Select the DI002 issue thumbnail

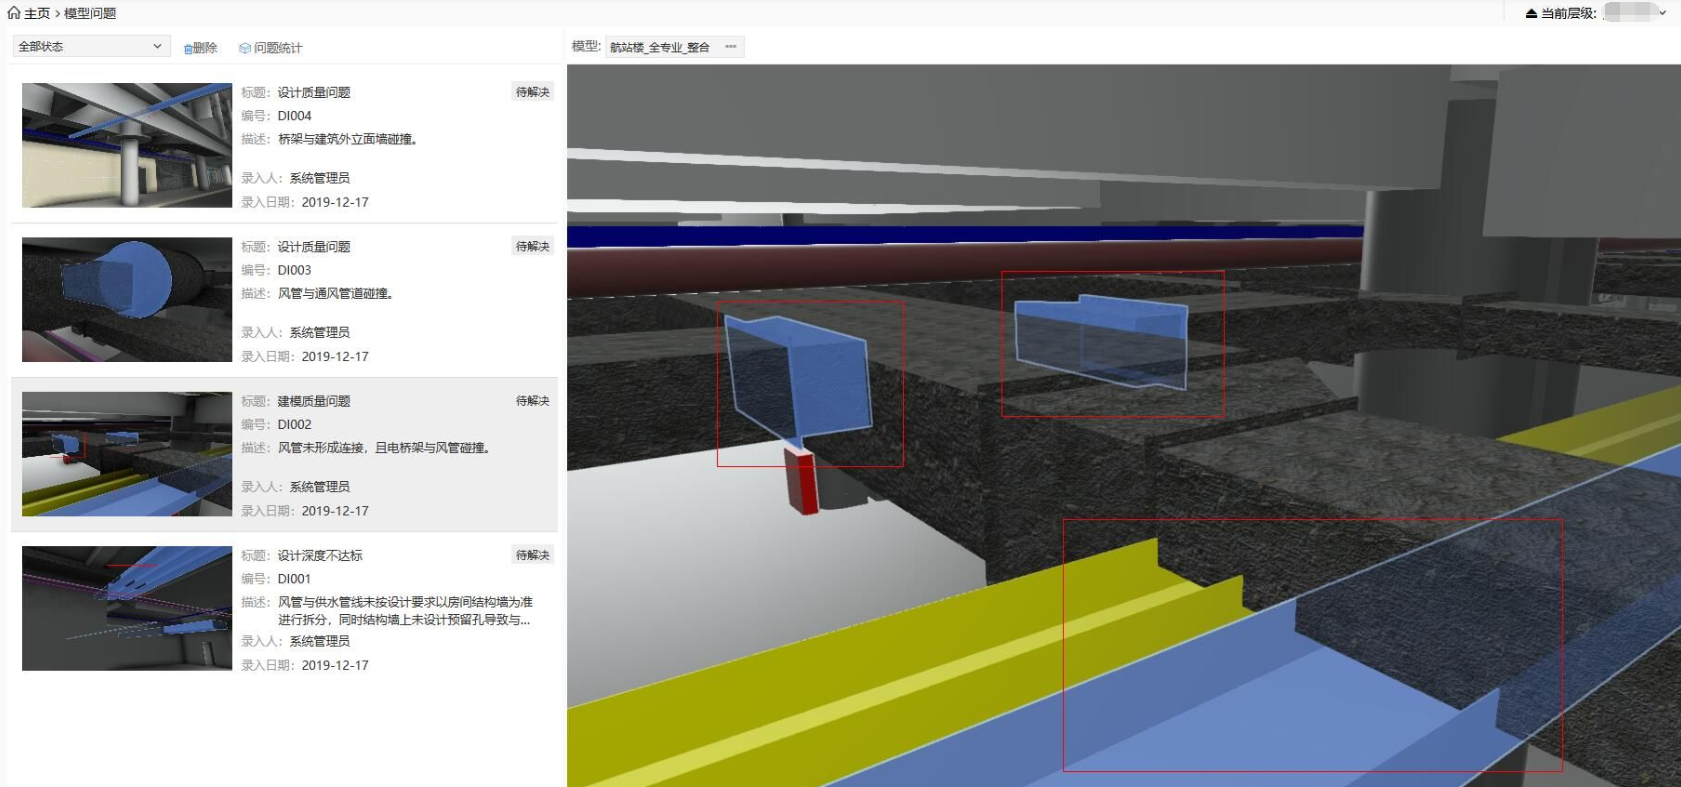click(x=127, y=454)
